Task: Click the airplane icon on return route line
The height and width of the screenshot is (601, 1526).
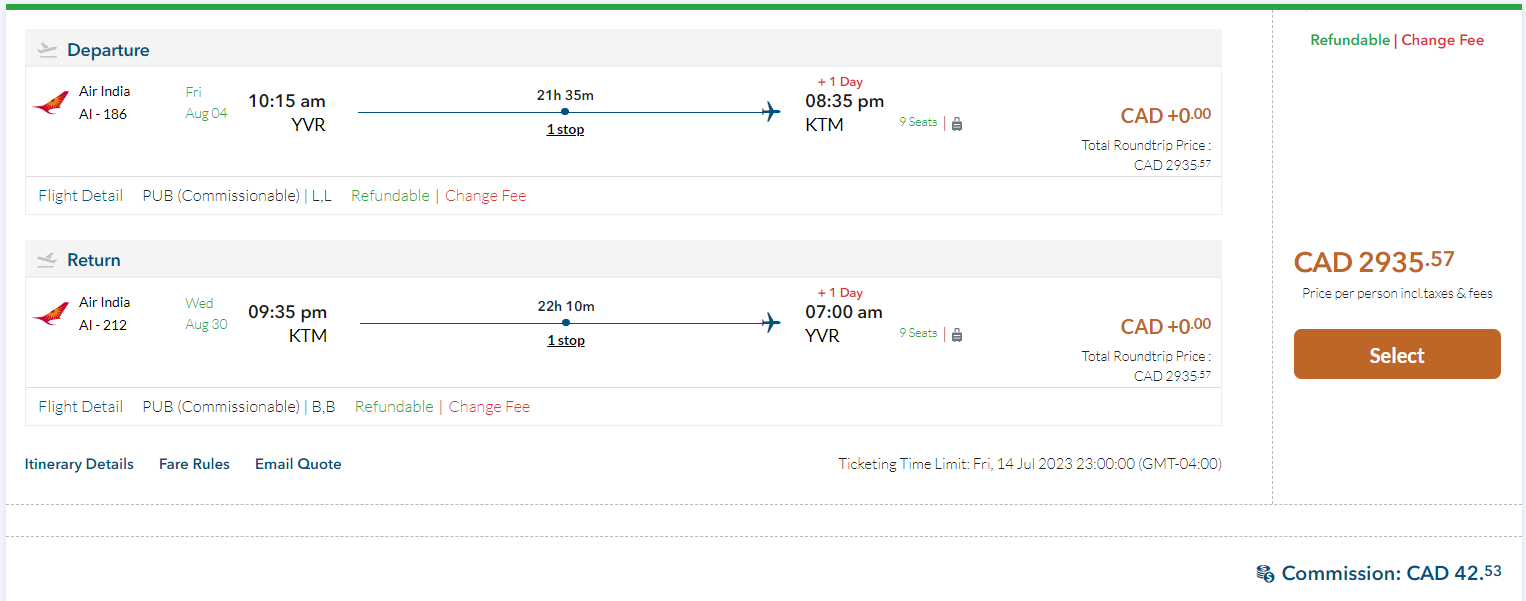Action: coord(770,322)
